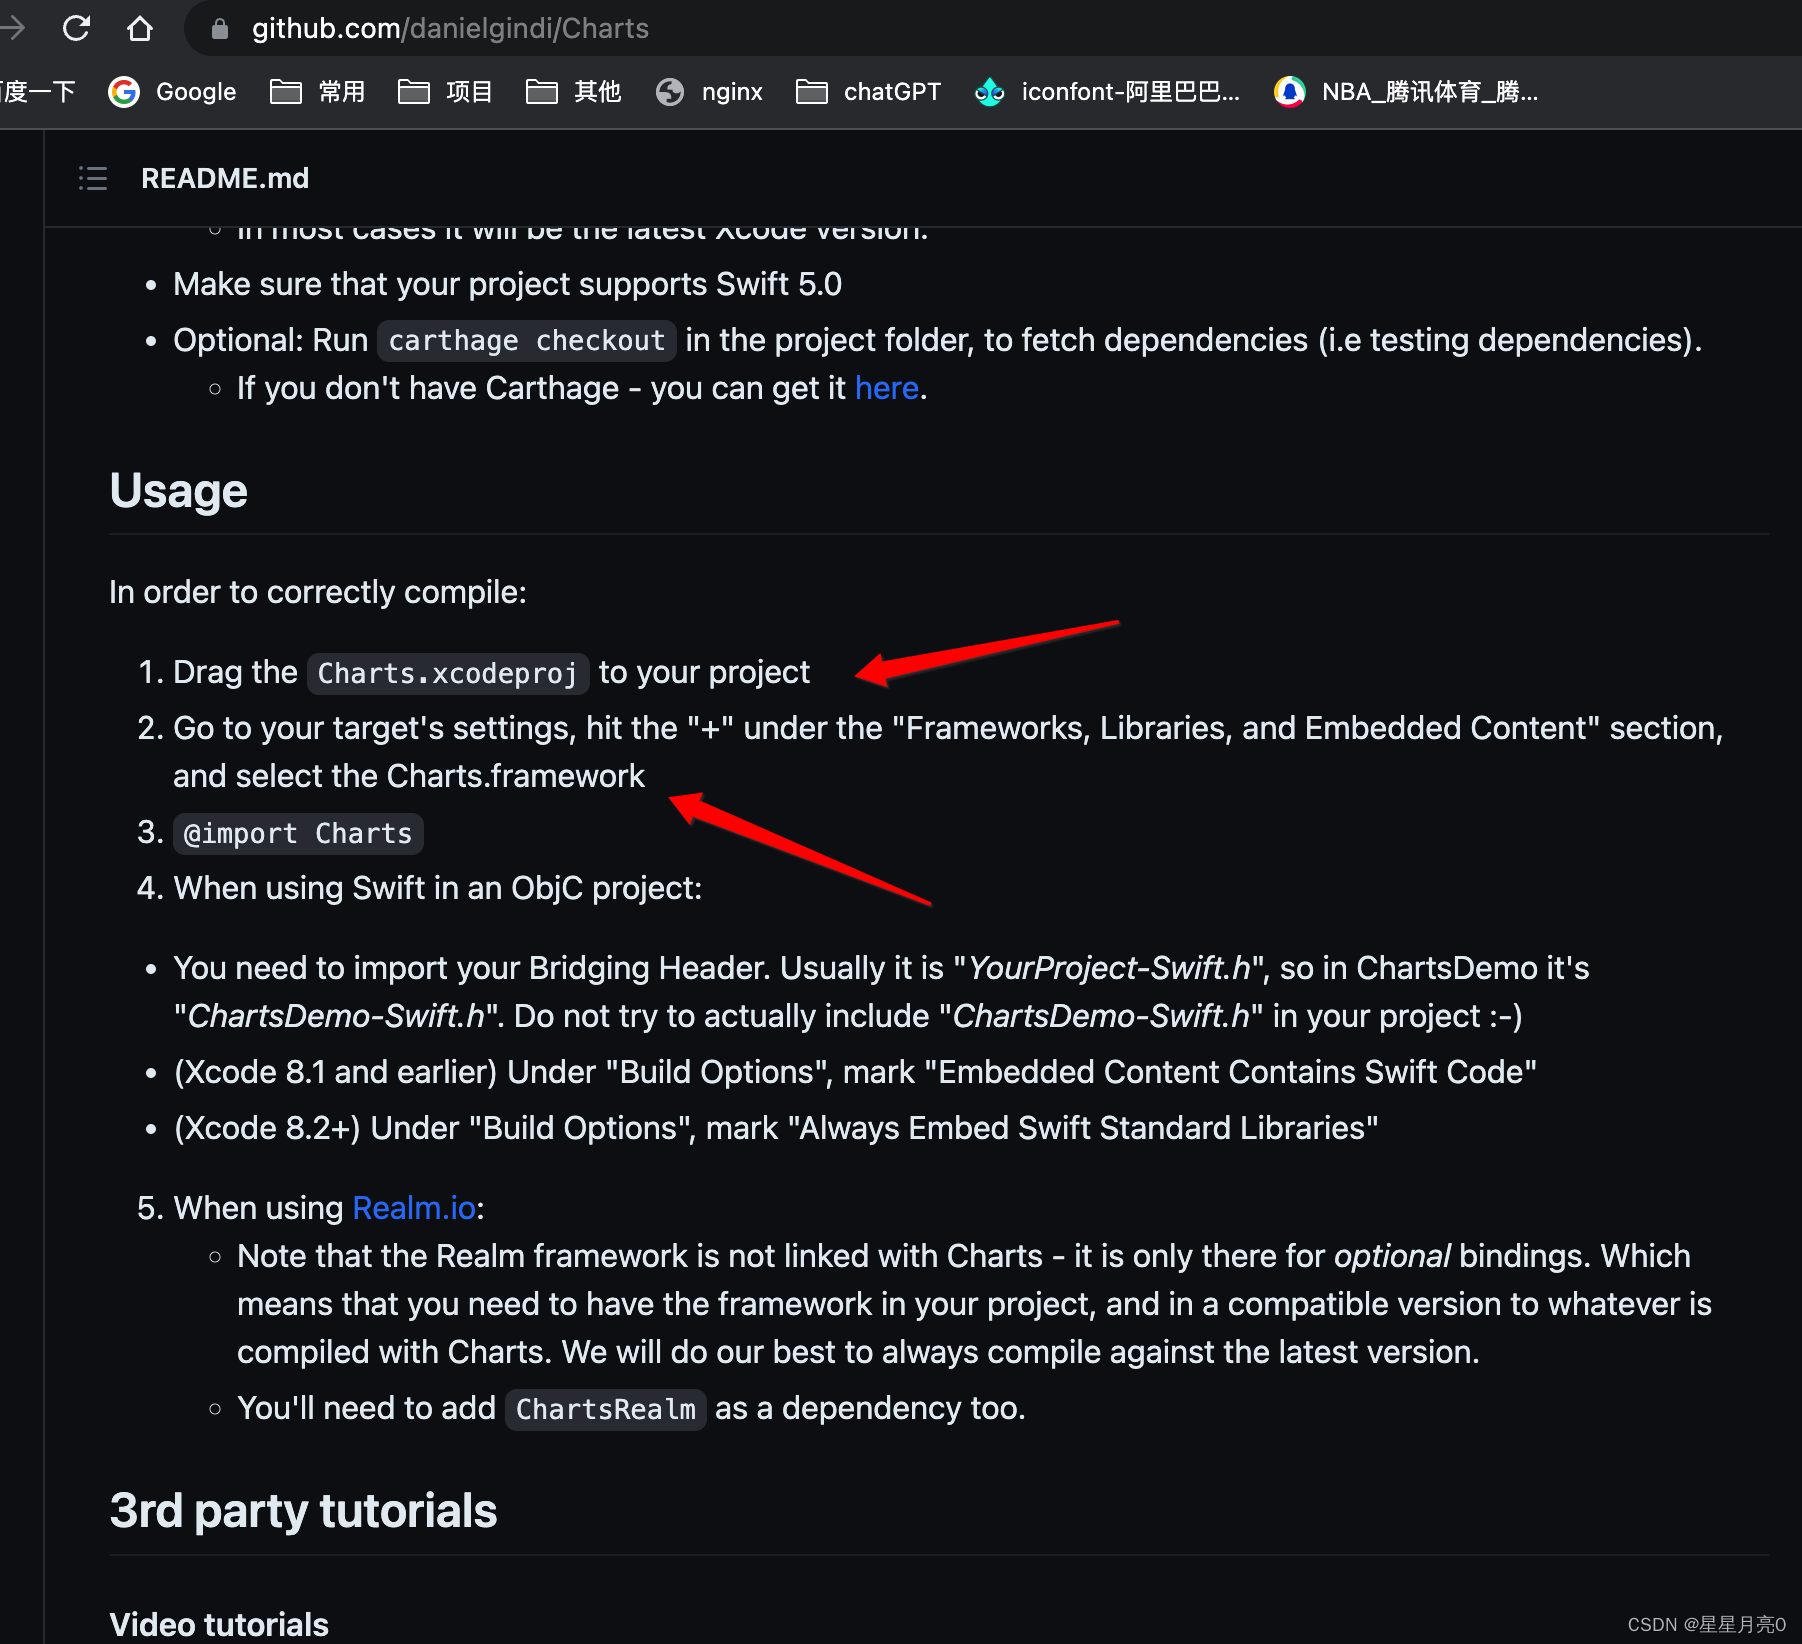Click the '@import Charts' code snippet
Image resolution: width=1802 pixels, height=1644 pixels.
298,833
